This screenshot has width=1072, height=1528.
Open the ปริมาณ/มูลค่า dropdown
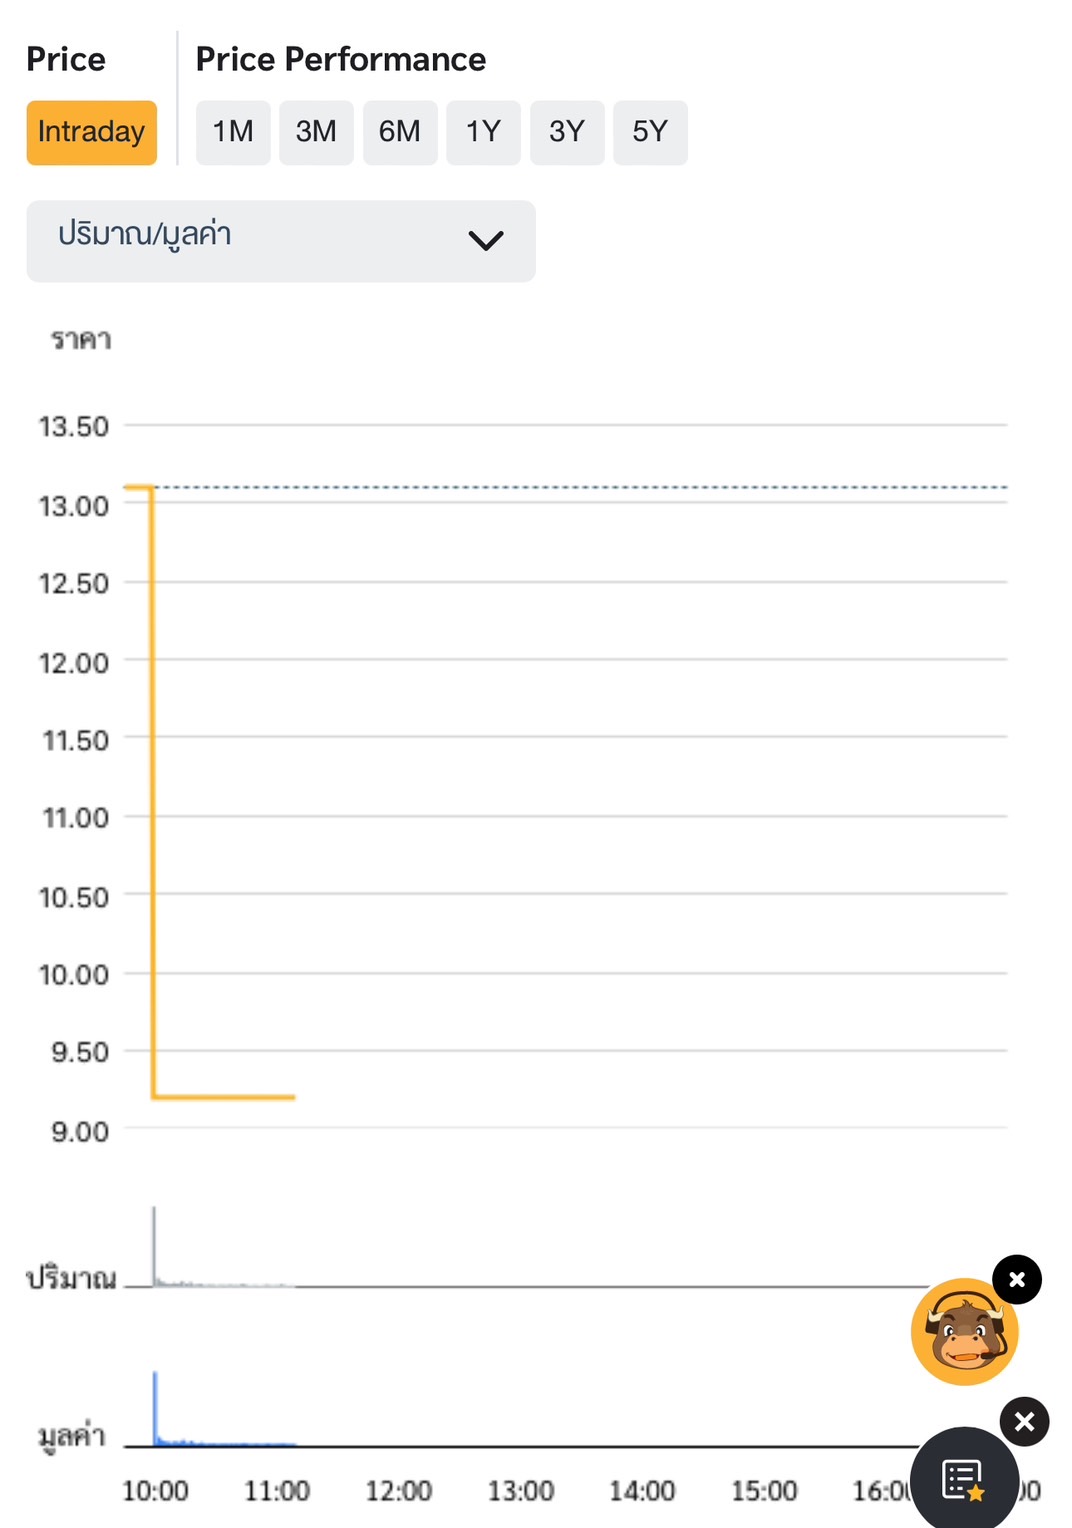click(281, 241)
